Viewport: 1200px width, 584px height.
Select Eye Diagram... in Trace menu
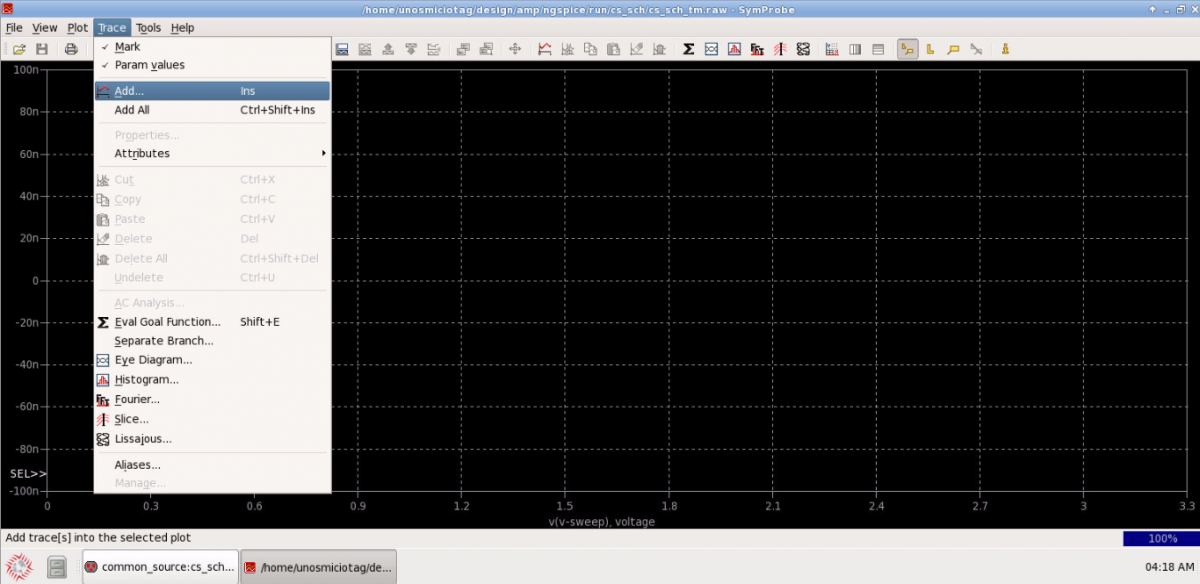[x=212, y=360]
